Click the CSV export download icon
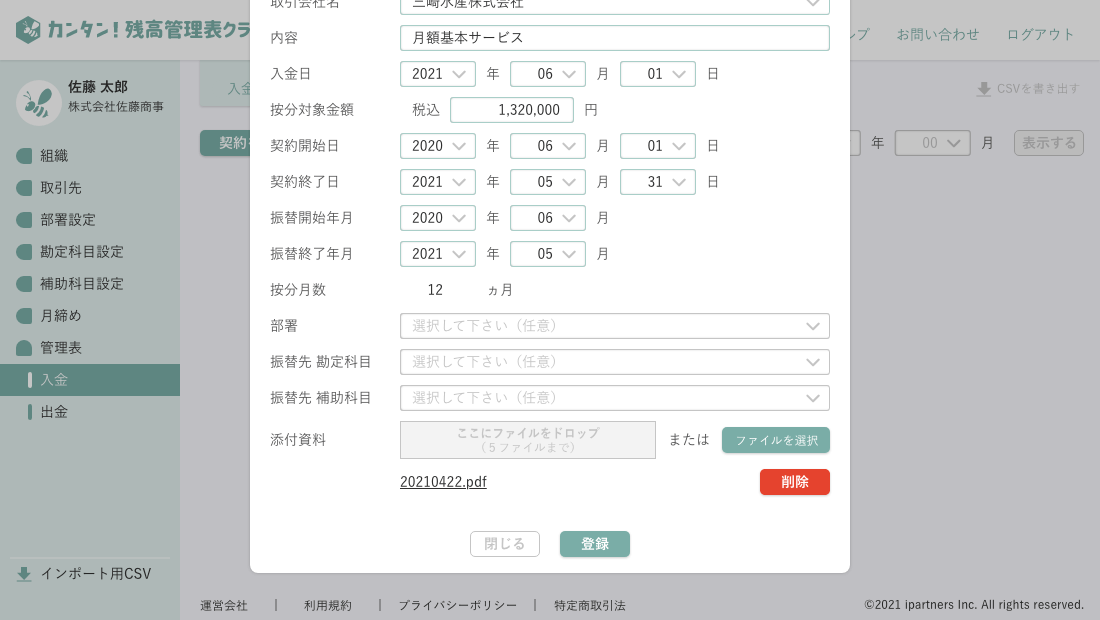The width and height of the screenshot is (1100, 620). pyautogui.click(x=984, y=89)
